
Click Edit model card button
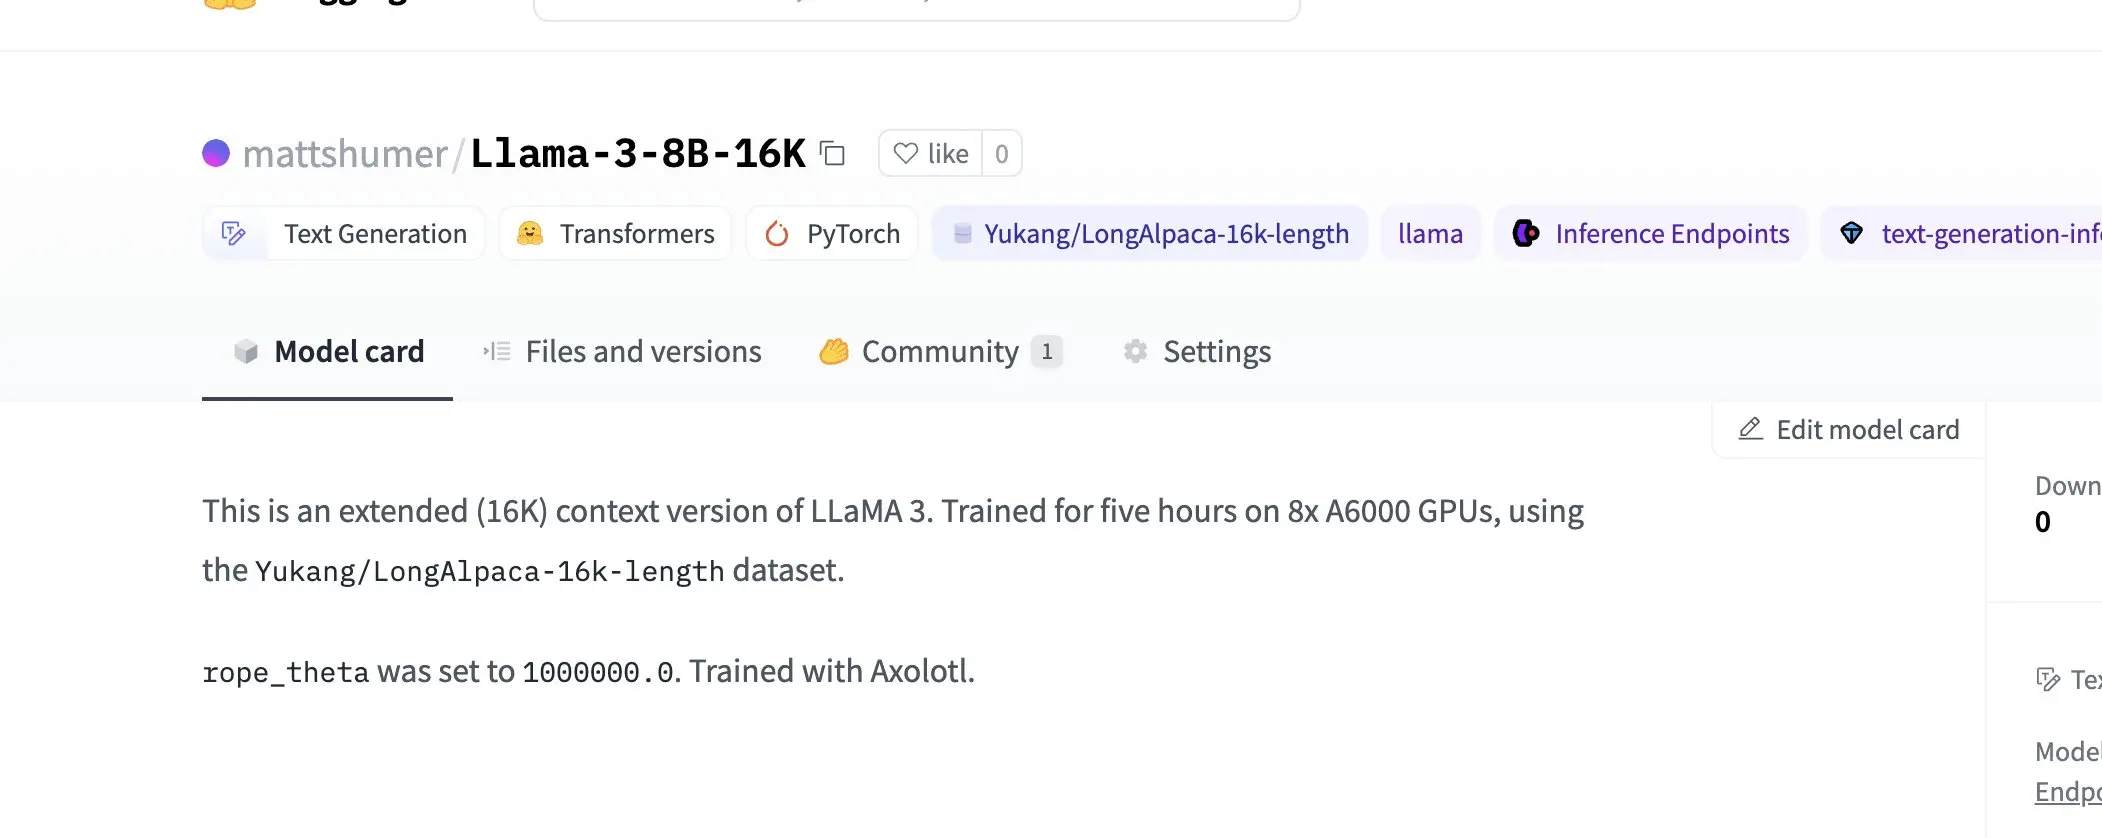1849,430
